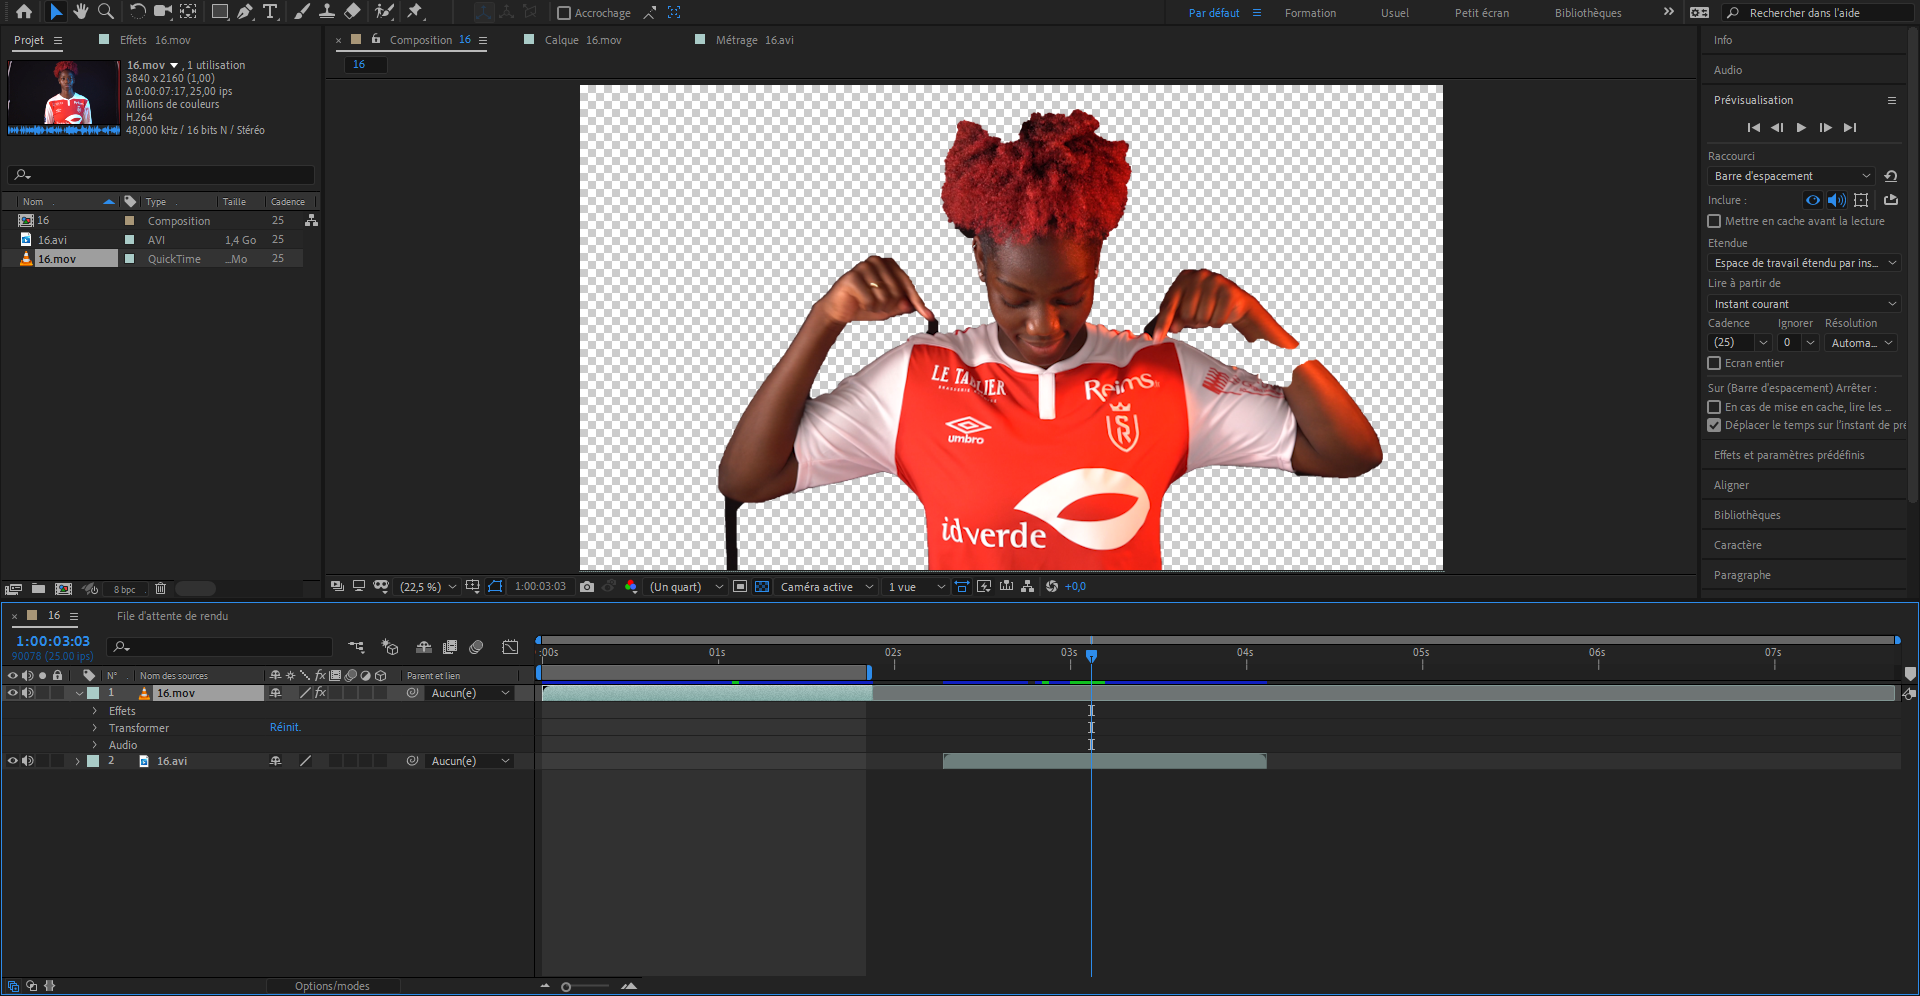The width and height of the screenshot is (1920, 996).
Task: Open the composition flowchart icon in viewer
Action: click(1027, 587)
